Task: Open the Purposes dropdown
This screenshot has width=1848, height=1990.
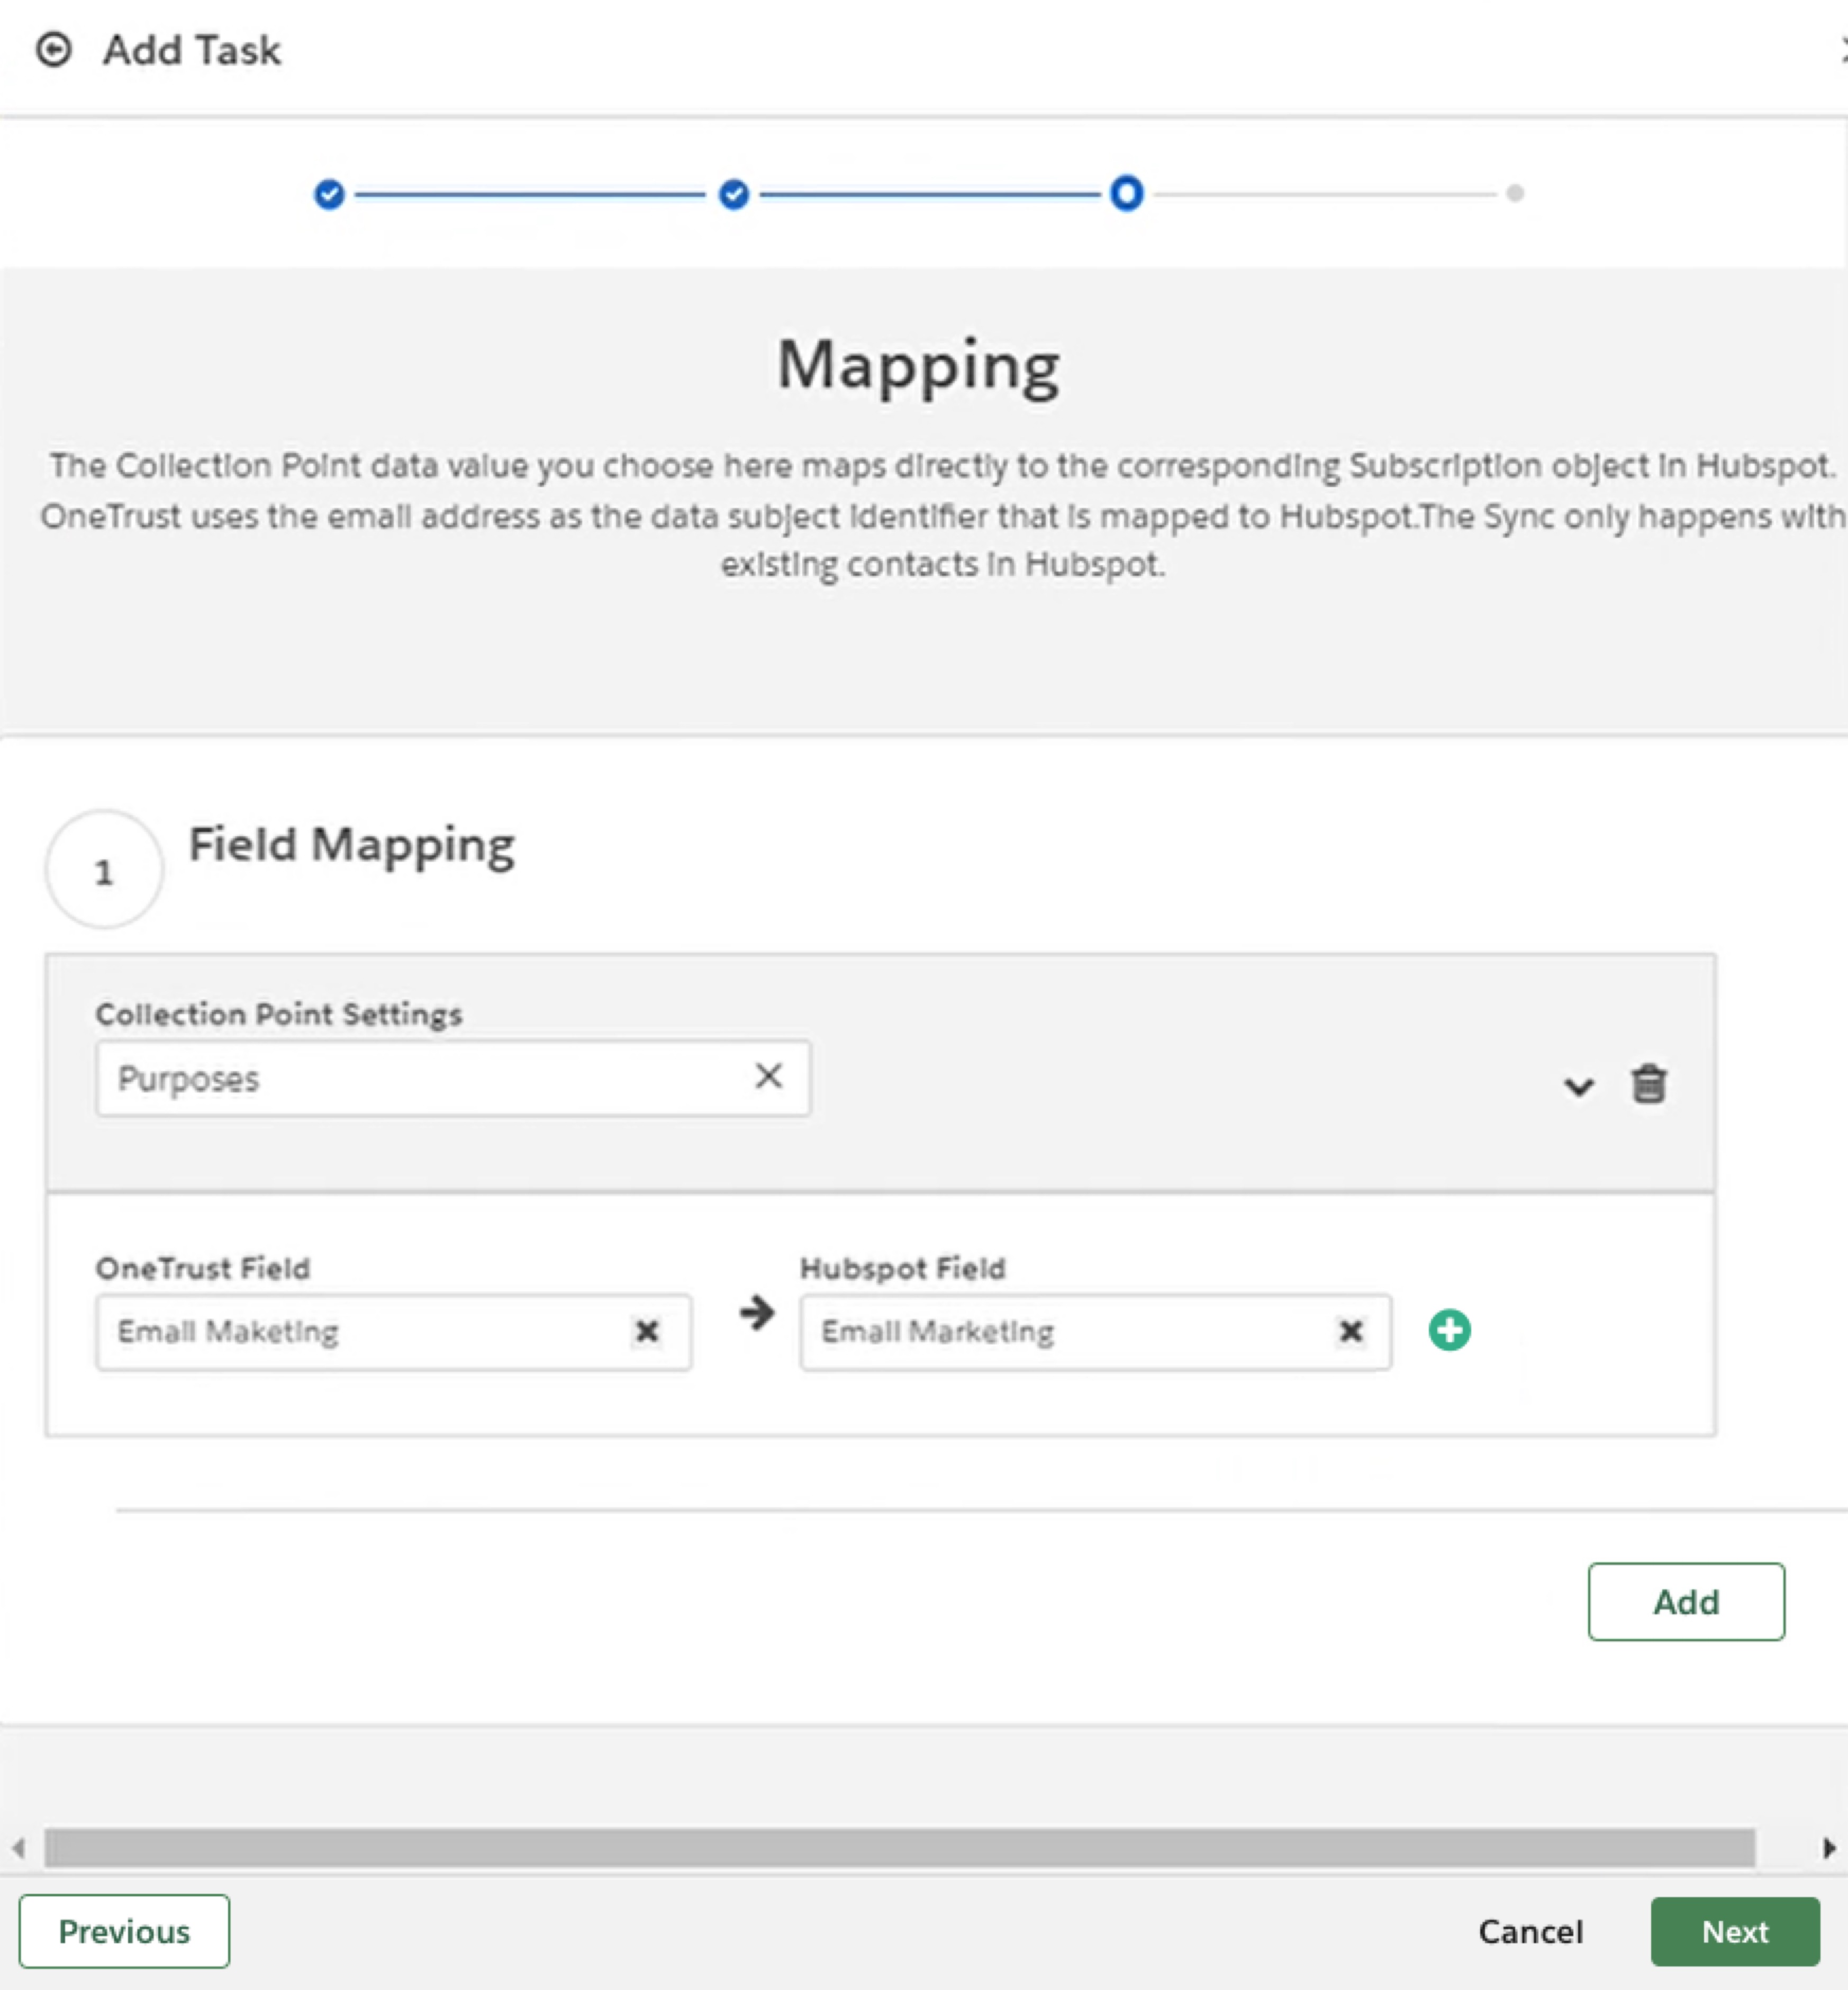Action: click(400, 1078)
